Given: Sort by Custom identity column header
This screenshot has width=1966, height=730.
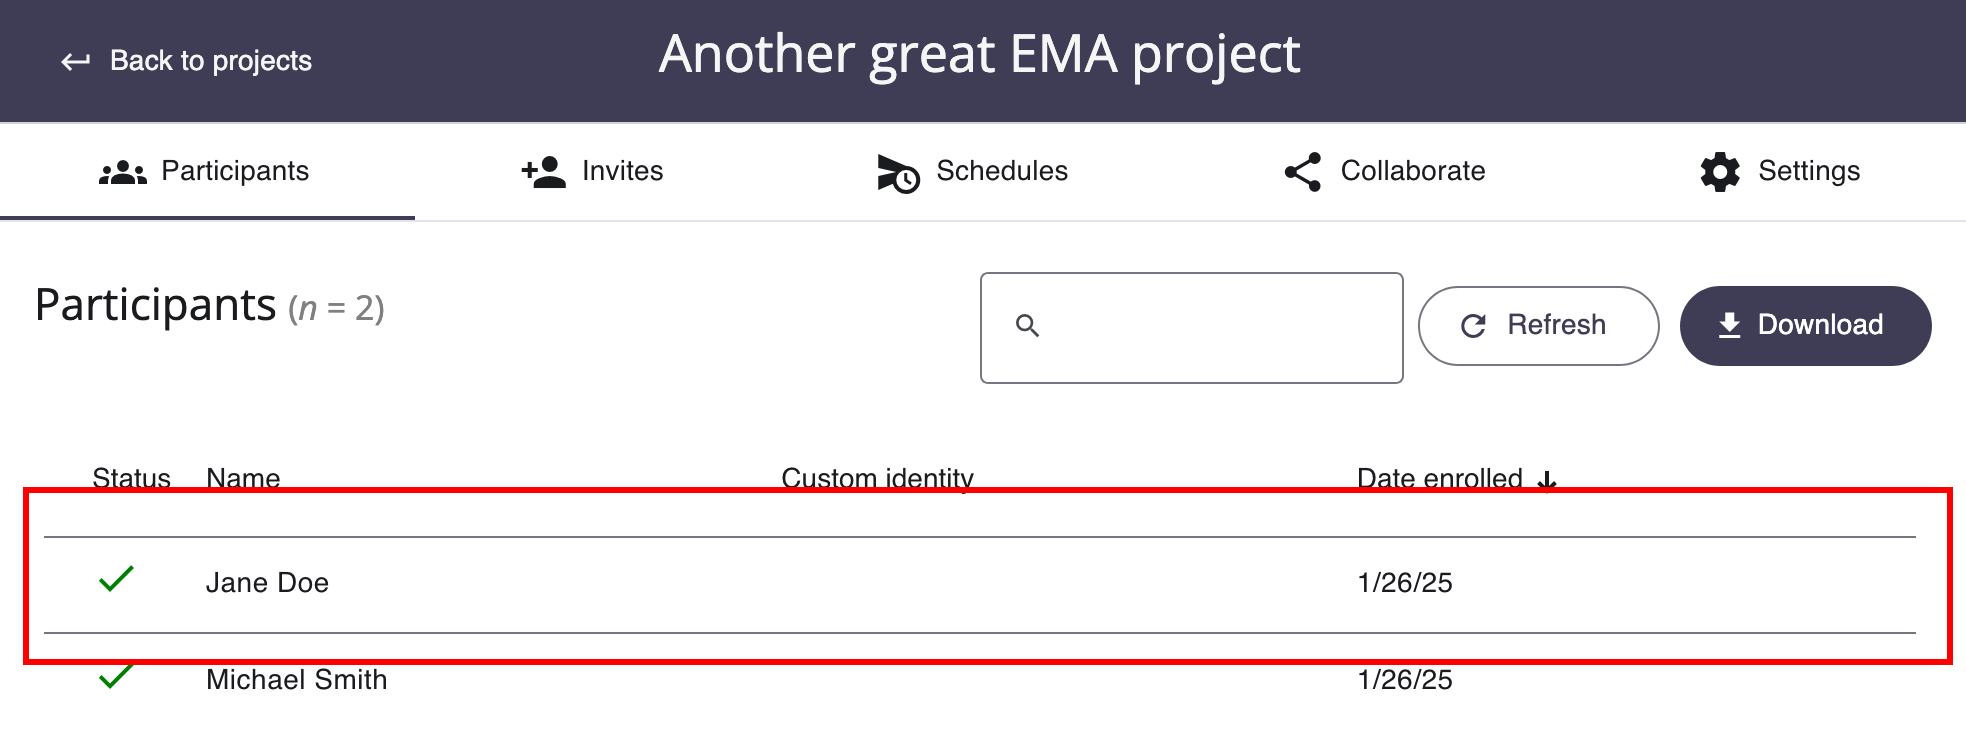Looking at the screenshot, I should (877, 478).
